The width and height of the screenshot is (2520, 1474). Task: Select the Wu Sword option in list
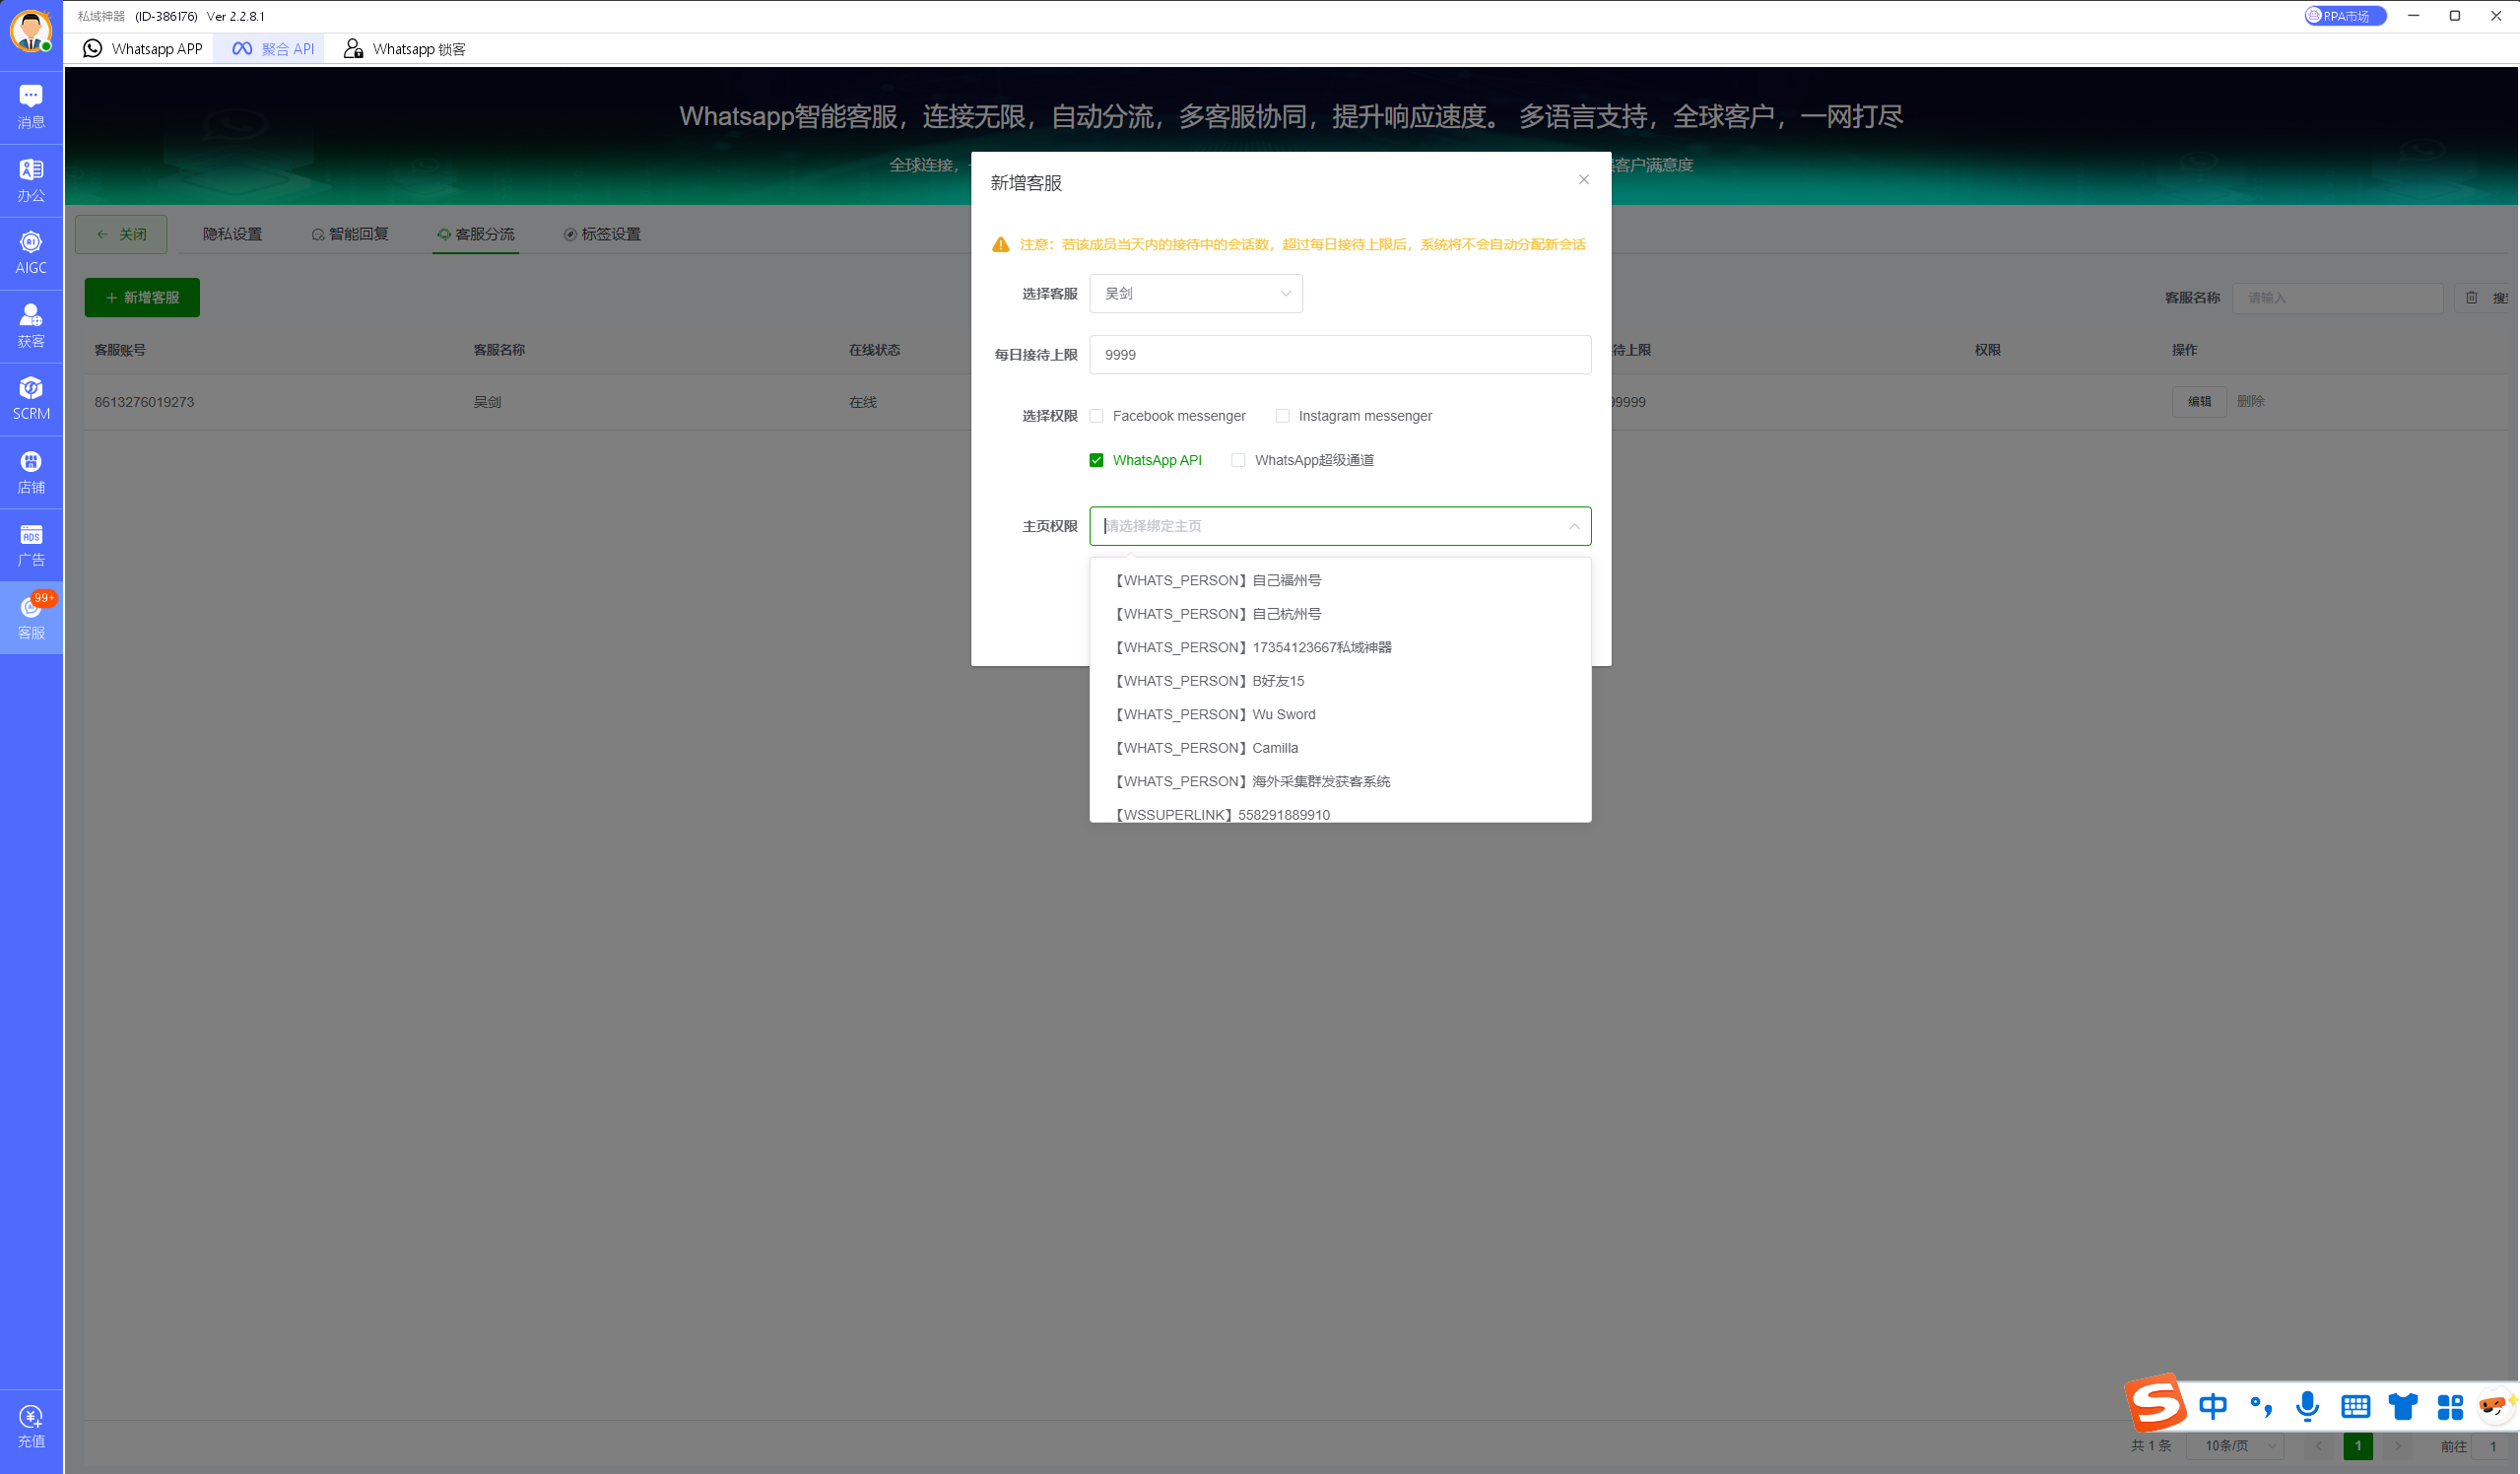pyautogui.click(x=1283, y=714)
